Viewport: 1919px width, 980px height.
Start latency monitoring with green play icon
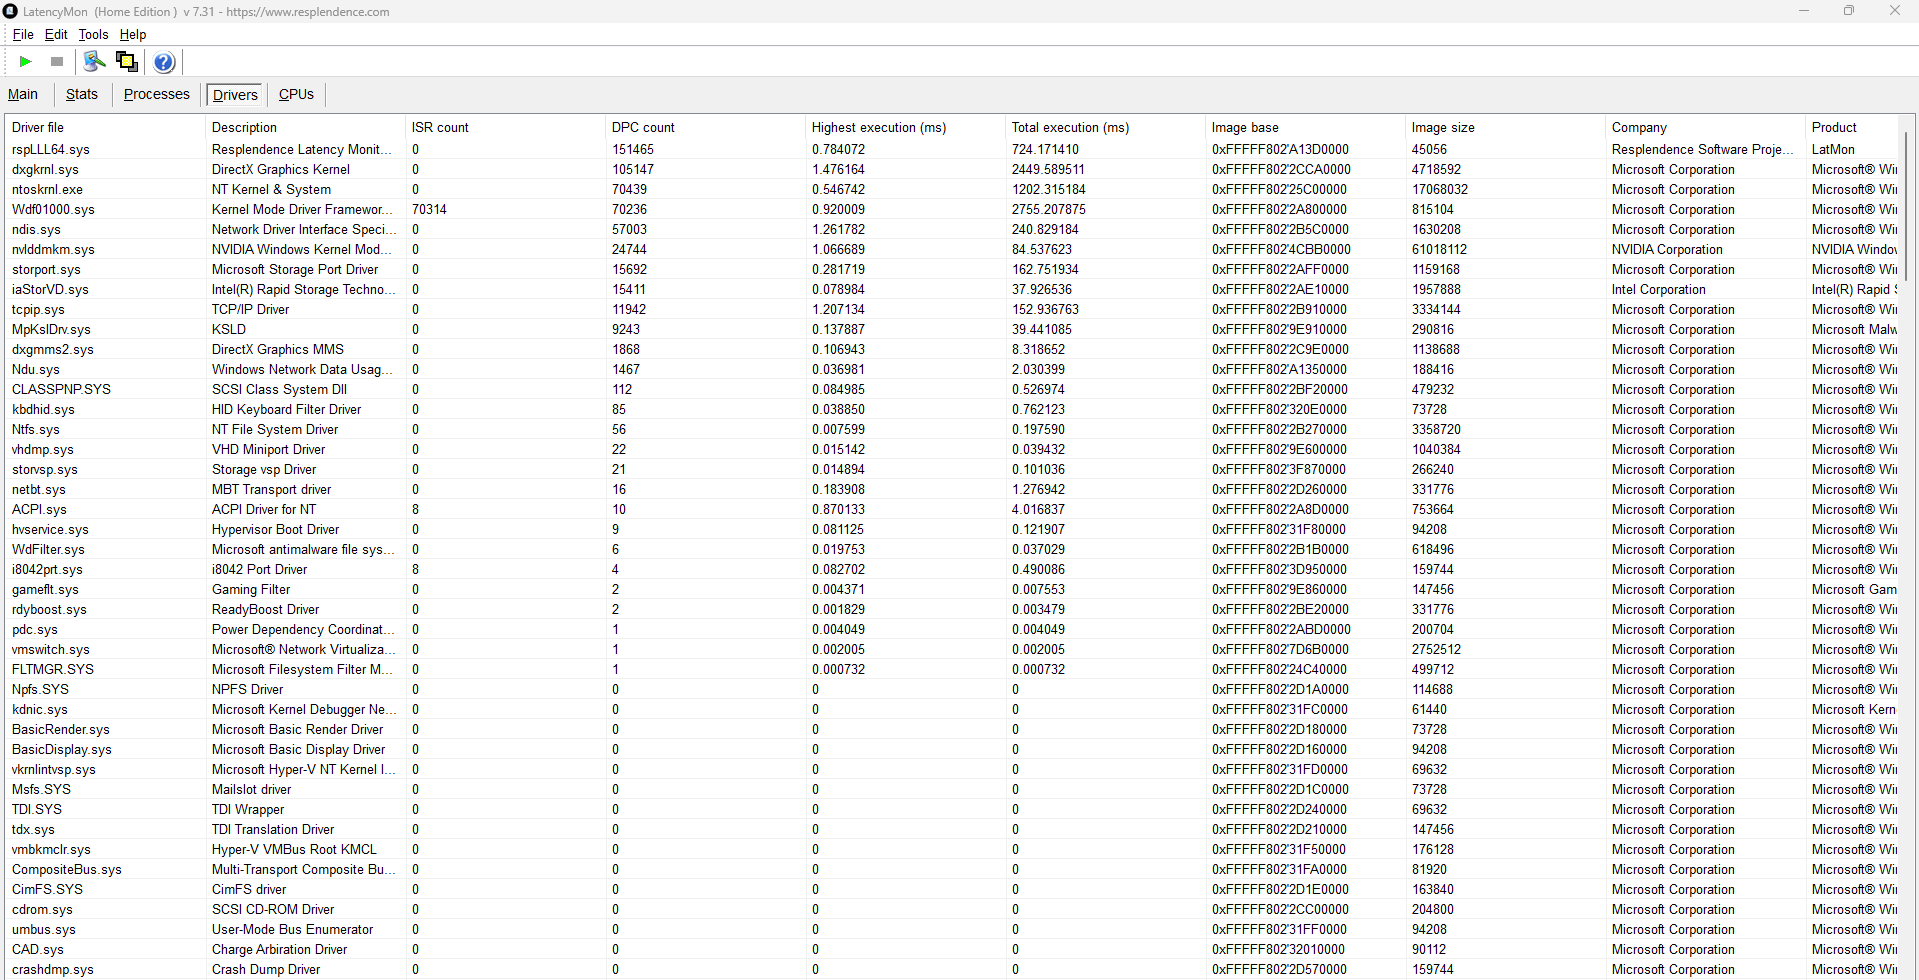26,62
